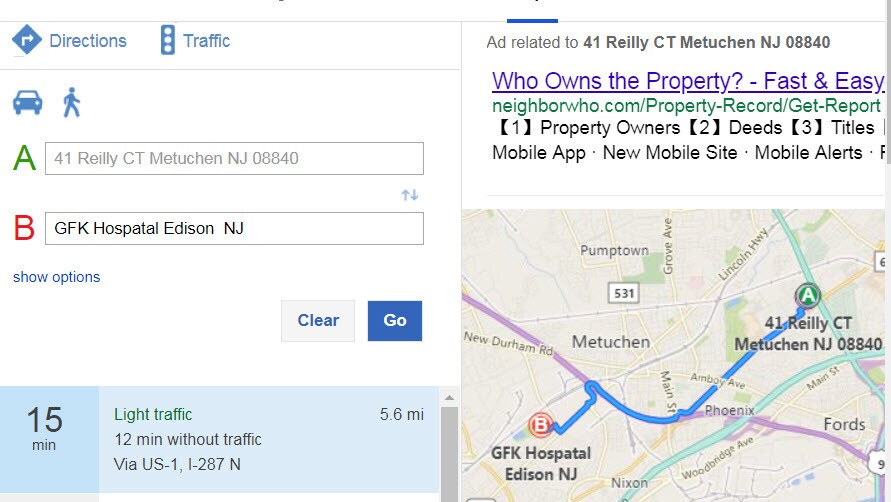Click the start address input field

(x=234, y=159)
